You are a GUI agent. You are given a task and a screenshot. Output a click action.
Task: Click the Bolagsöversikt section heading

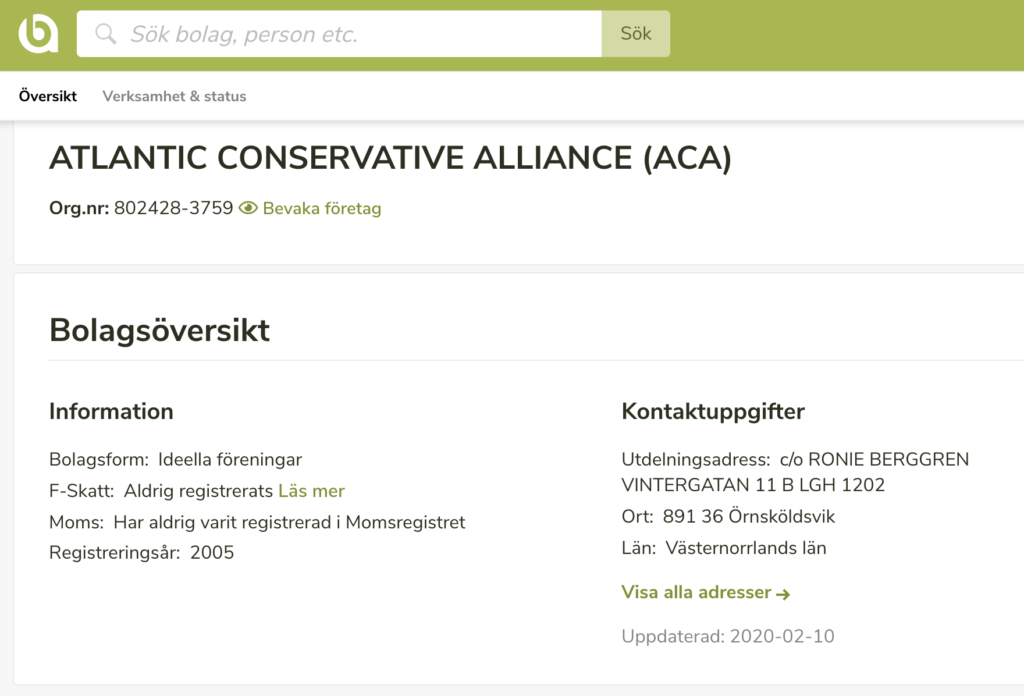pyautogui.click(x=159, y=330)
